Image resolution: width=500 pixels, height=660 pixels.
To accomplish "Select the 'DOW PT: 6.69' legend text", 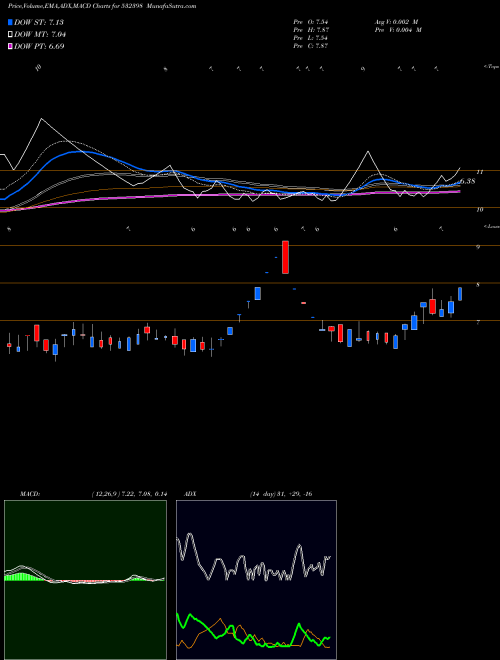I will point(39,47).
